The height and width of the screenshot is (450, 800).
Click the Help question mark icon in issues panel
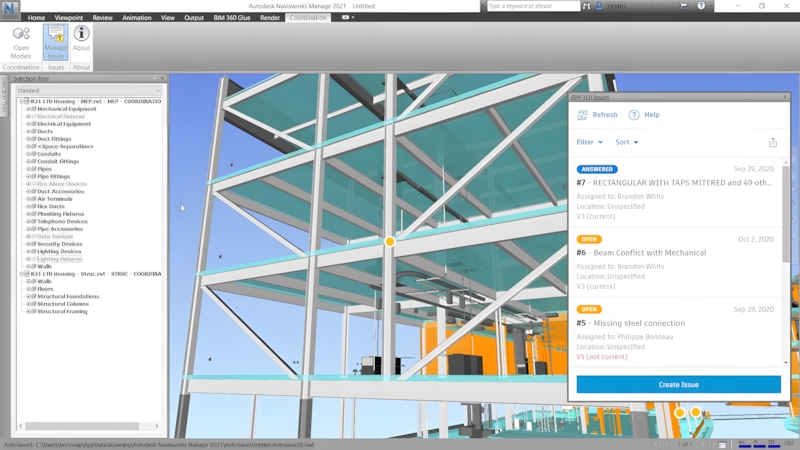click(x=634, y=115)
